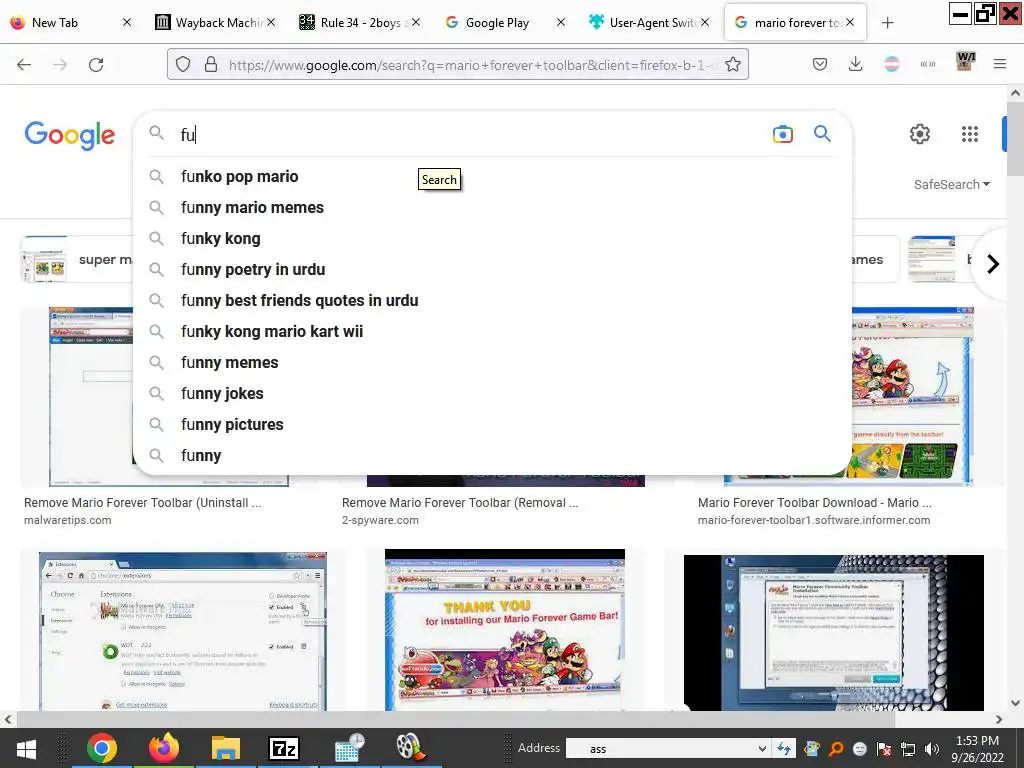Select the plain 'funny' suggestion
The width and height of the screenshot is (1024, 768).
tap(492, 456)
